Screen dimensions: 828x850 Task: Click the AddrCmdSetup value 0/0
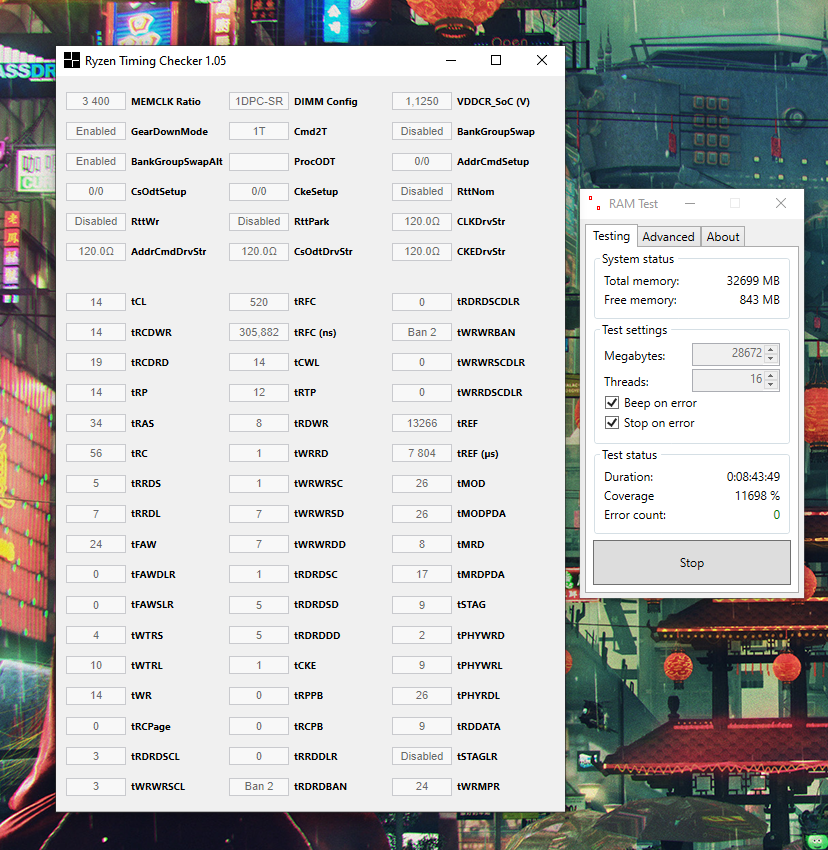pos(422,162)
